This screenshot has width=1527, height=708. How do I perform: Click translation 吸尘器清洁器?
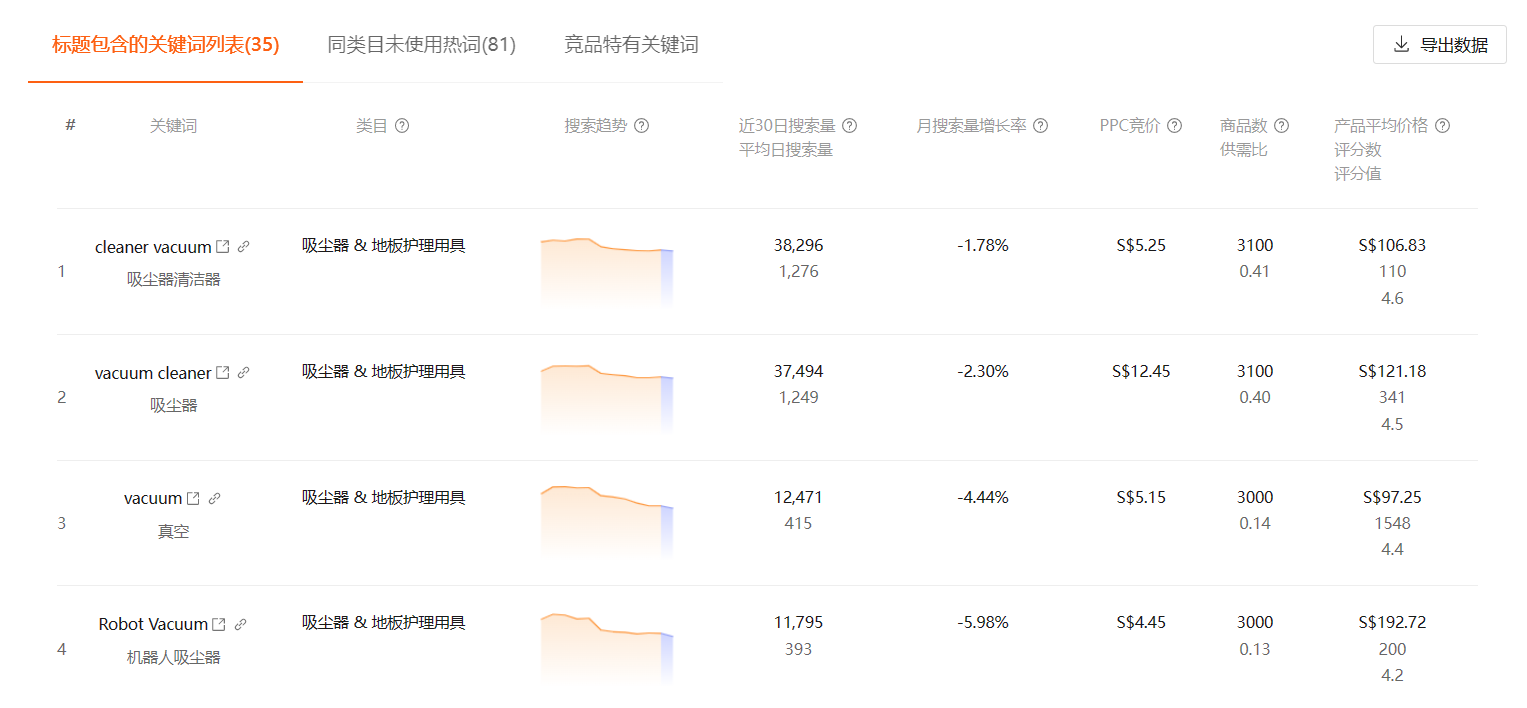tap(173, 280)
